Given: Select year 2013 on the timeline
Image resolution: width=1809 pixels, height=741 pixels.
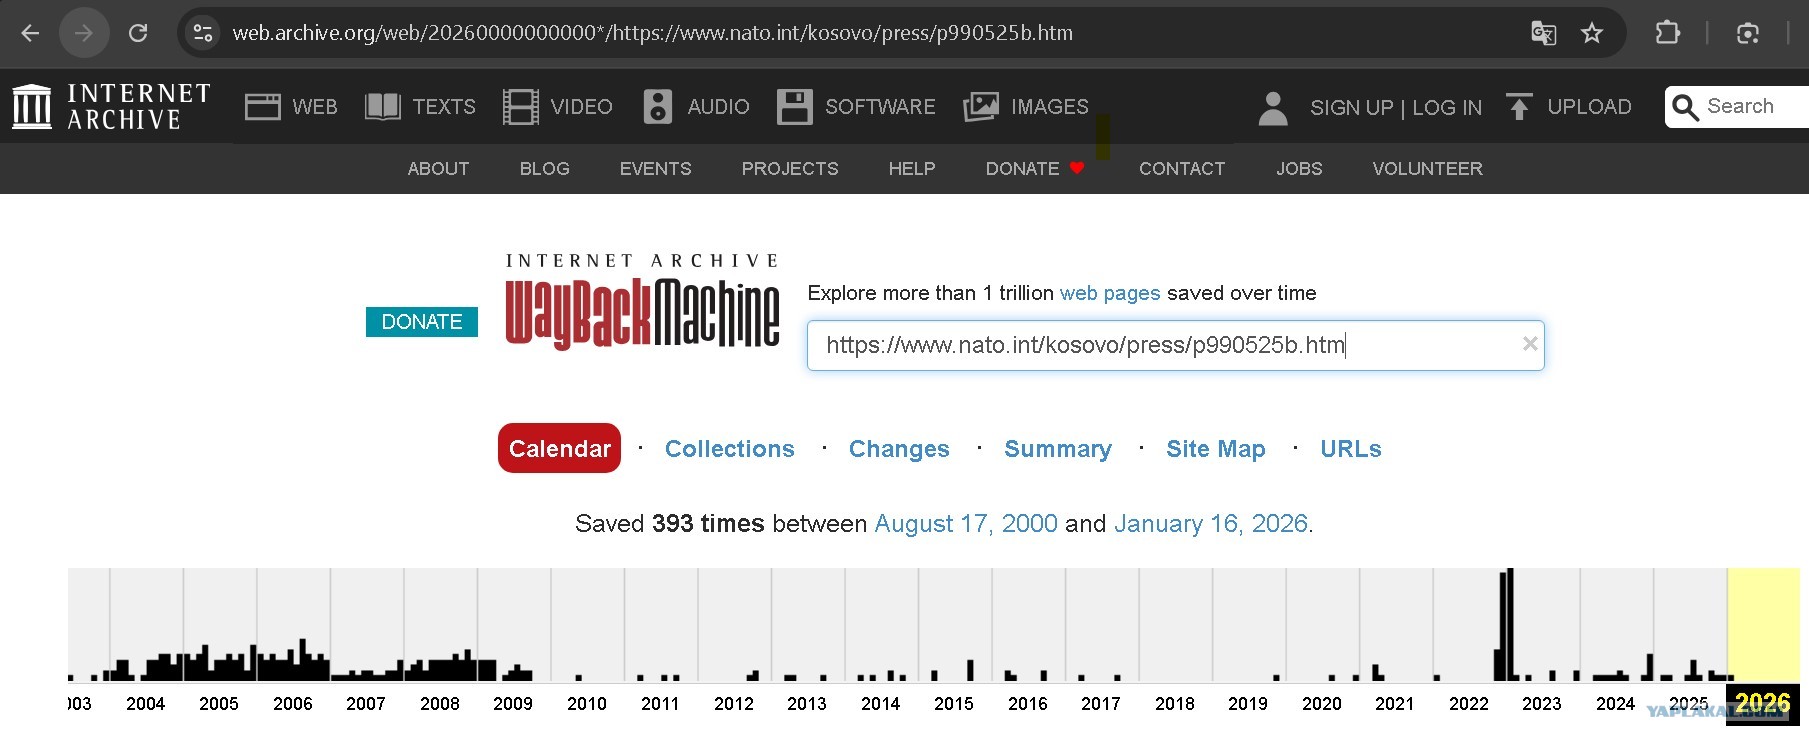Looking at the screenshot, I should [807, 704].
